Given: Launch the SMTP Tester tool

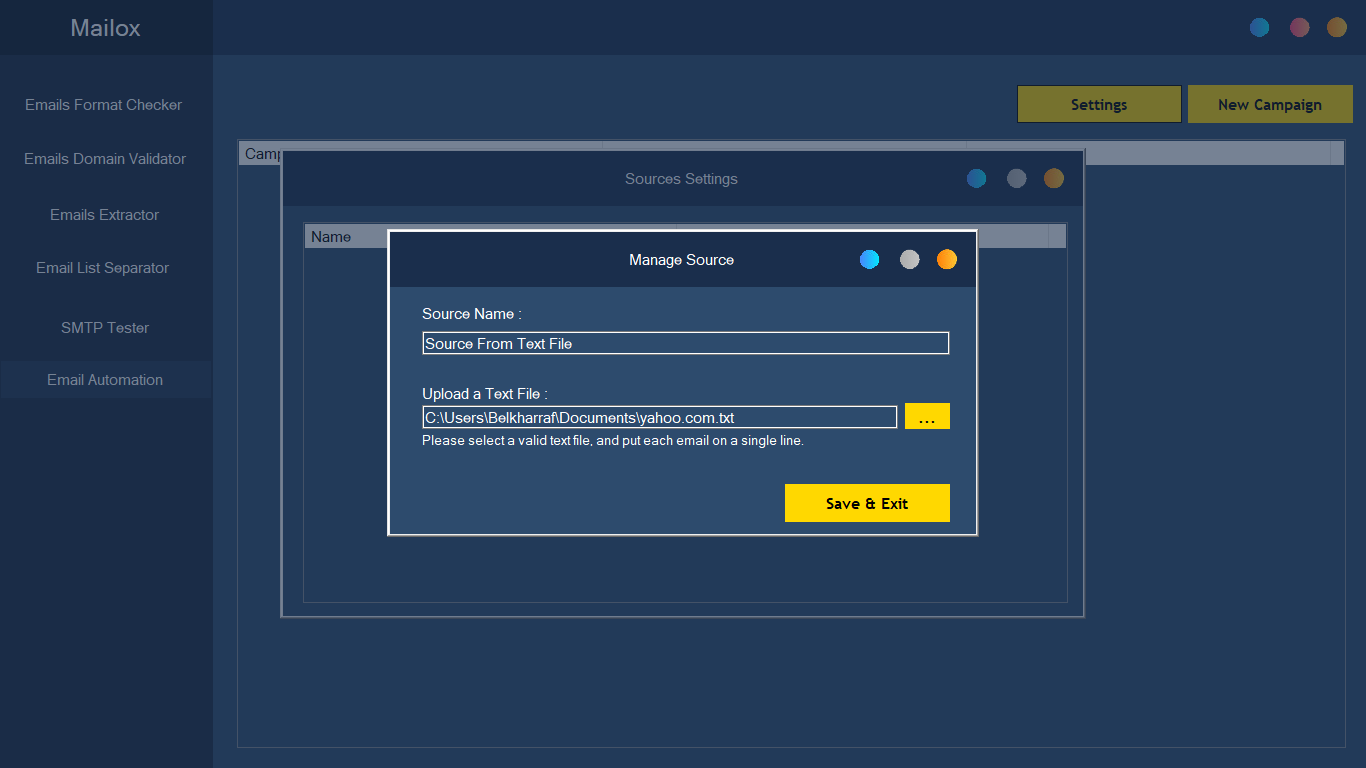Looking at the screenshot, I should tap(105, 327).
